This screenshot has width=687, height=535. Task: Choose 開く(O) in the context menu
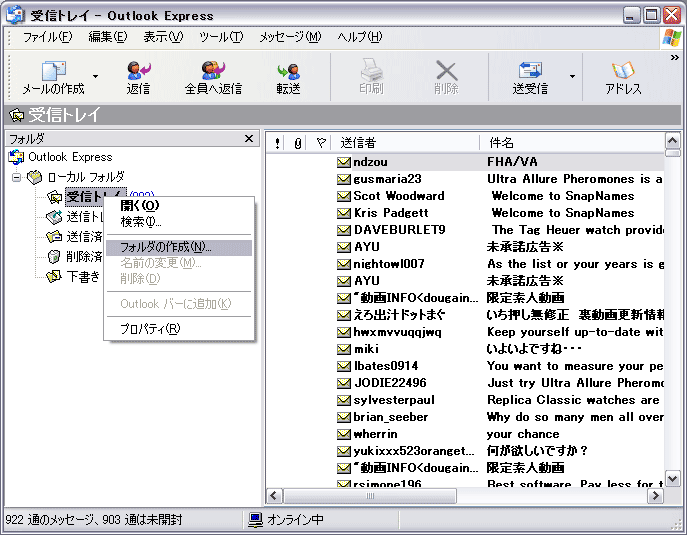coord(179,205)
